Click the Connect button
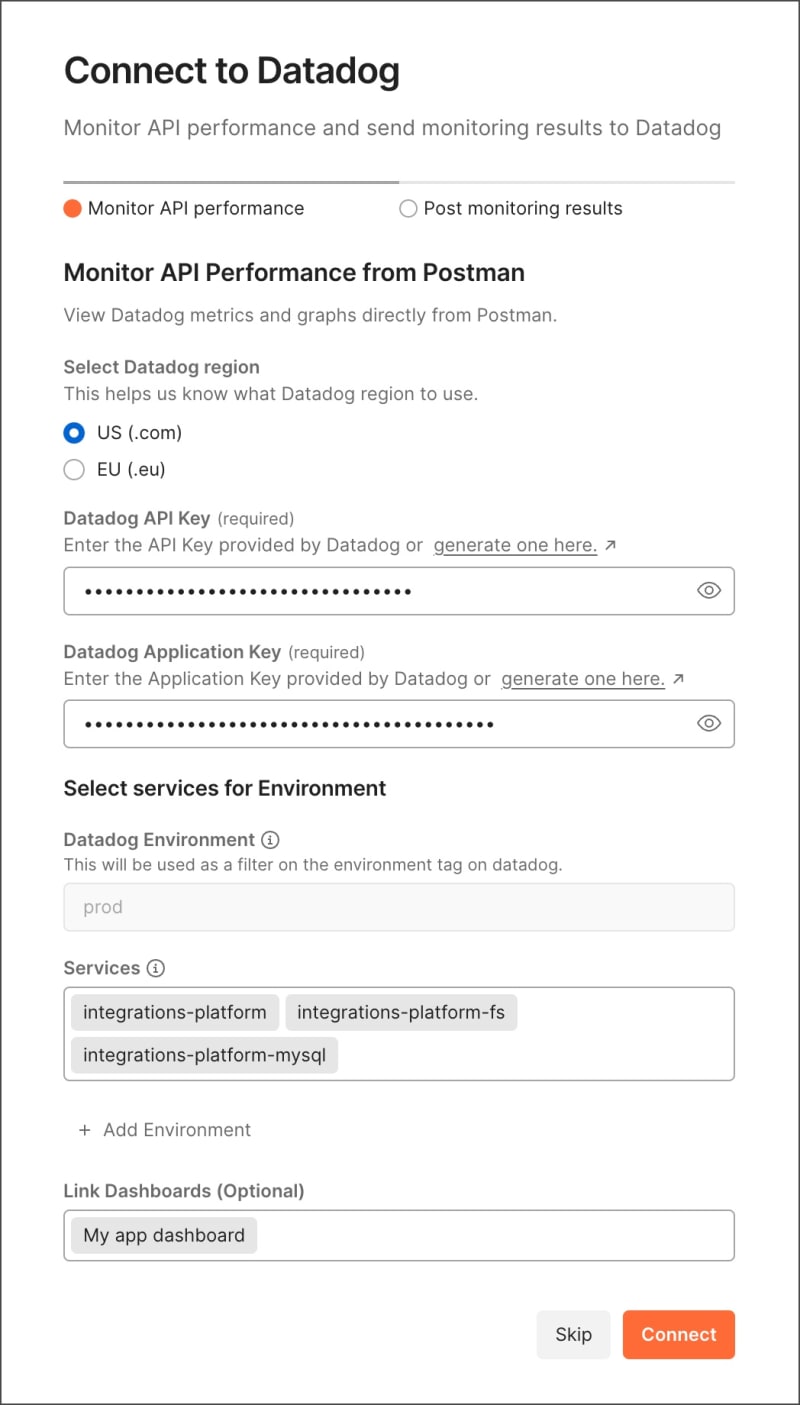This screenshot has height=1405, width=800. [678, 1334]
